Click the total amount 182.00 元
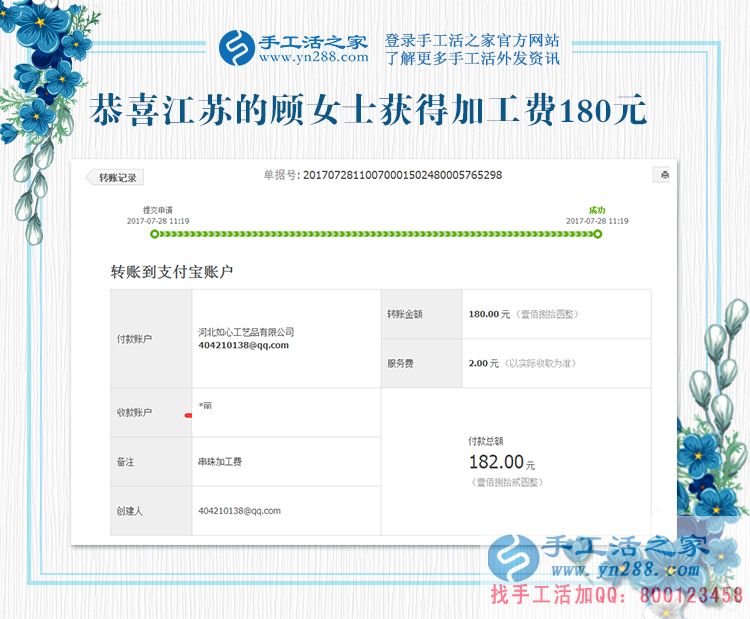The height and width of the screenshot is (619, 750). [x=502, y=462]
